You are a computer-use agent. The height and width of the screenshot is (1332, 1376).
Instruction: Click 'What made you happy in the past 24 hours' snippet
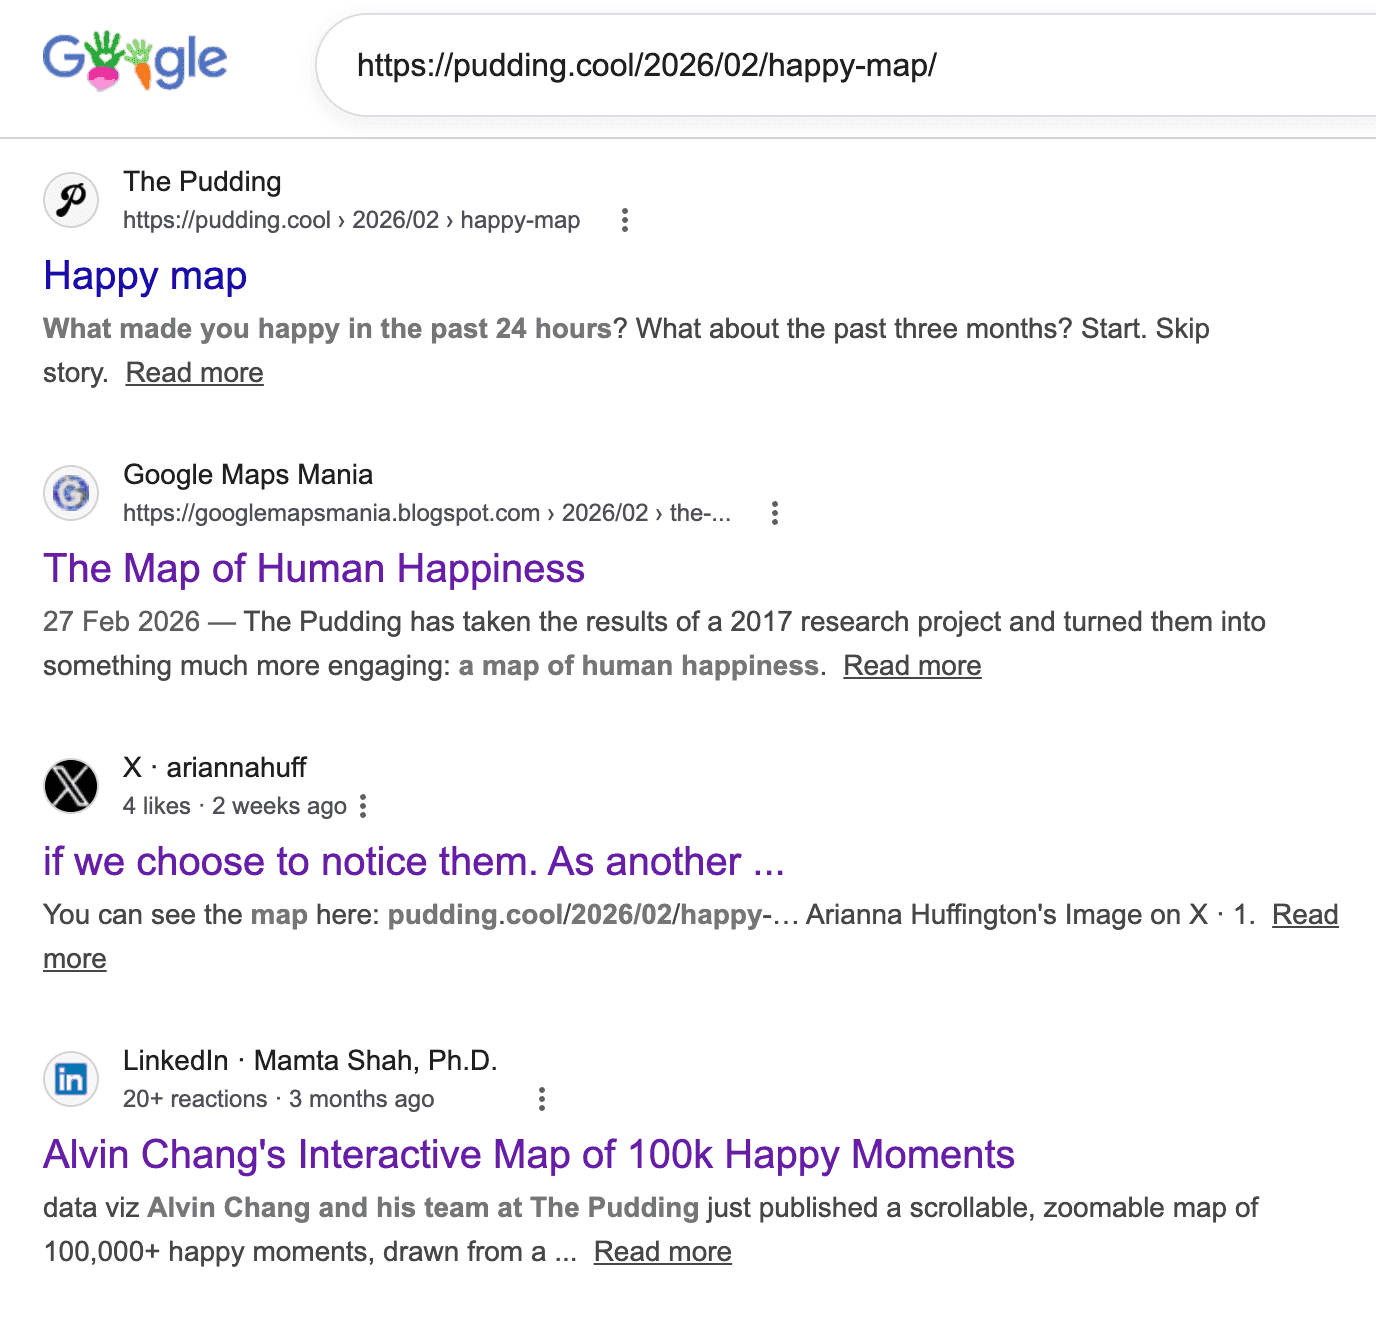(327, 329)
